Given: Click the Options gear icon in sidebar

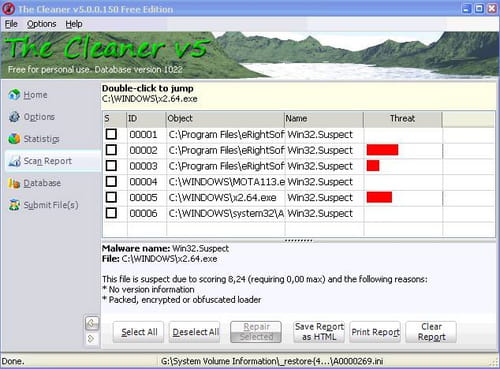Looking at the screenshot, I should (14, 117).
